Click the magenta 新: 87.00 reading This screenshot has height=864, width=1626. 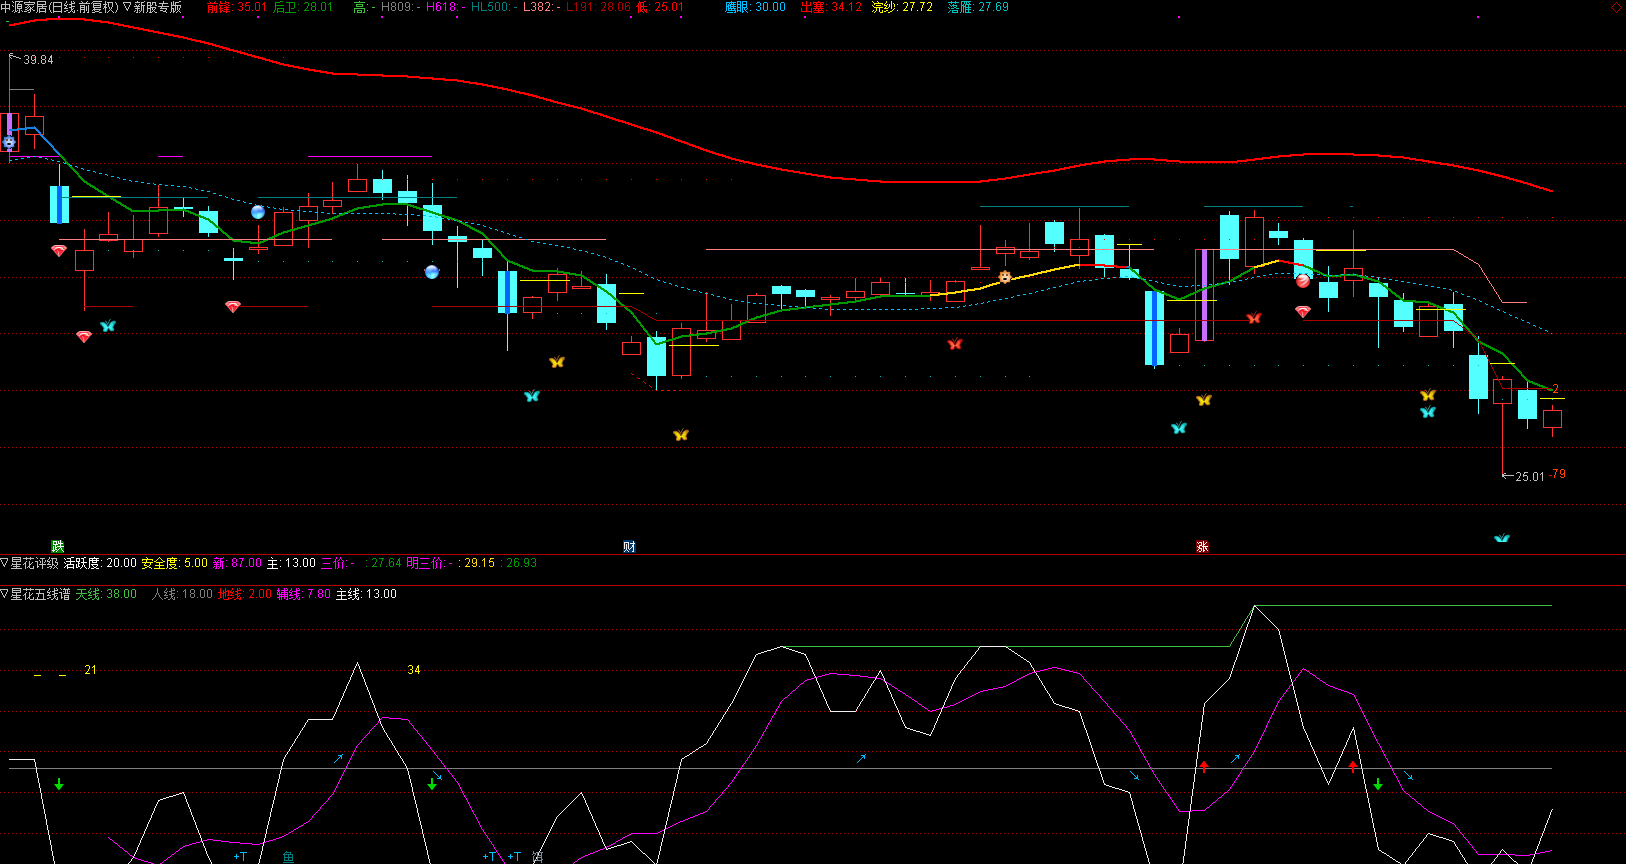point(237,563)
